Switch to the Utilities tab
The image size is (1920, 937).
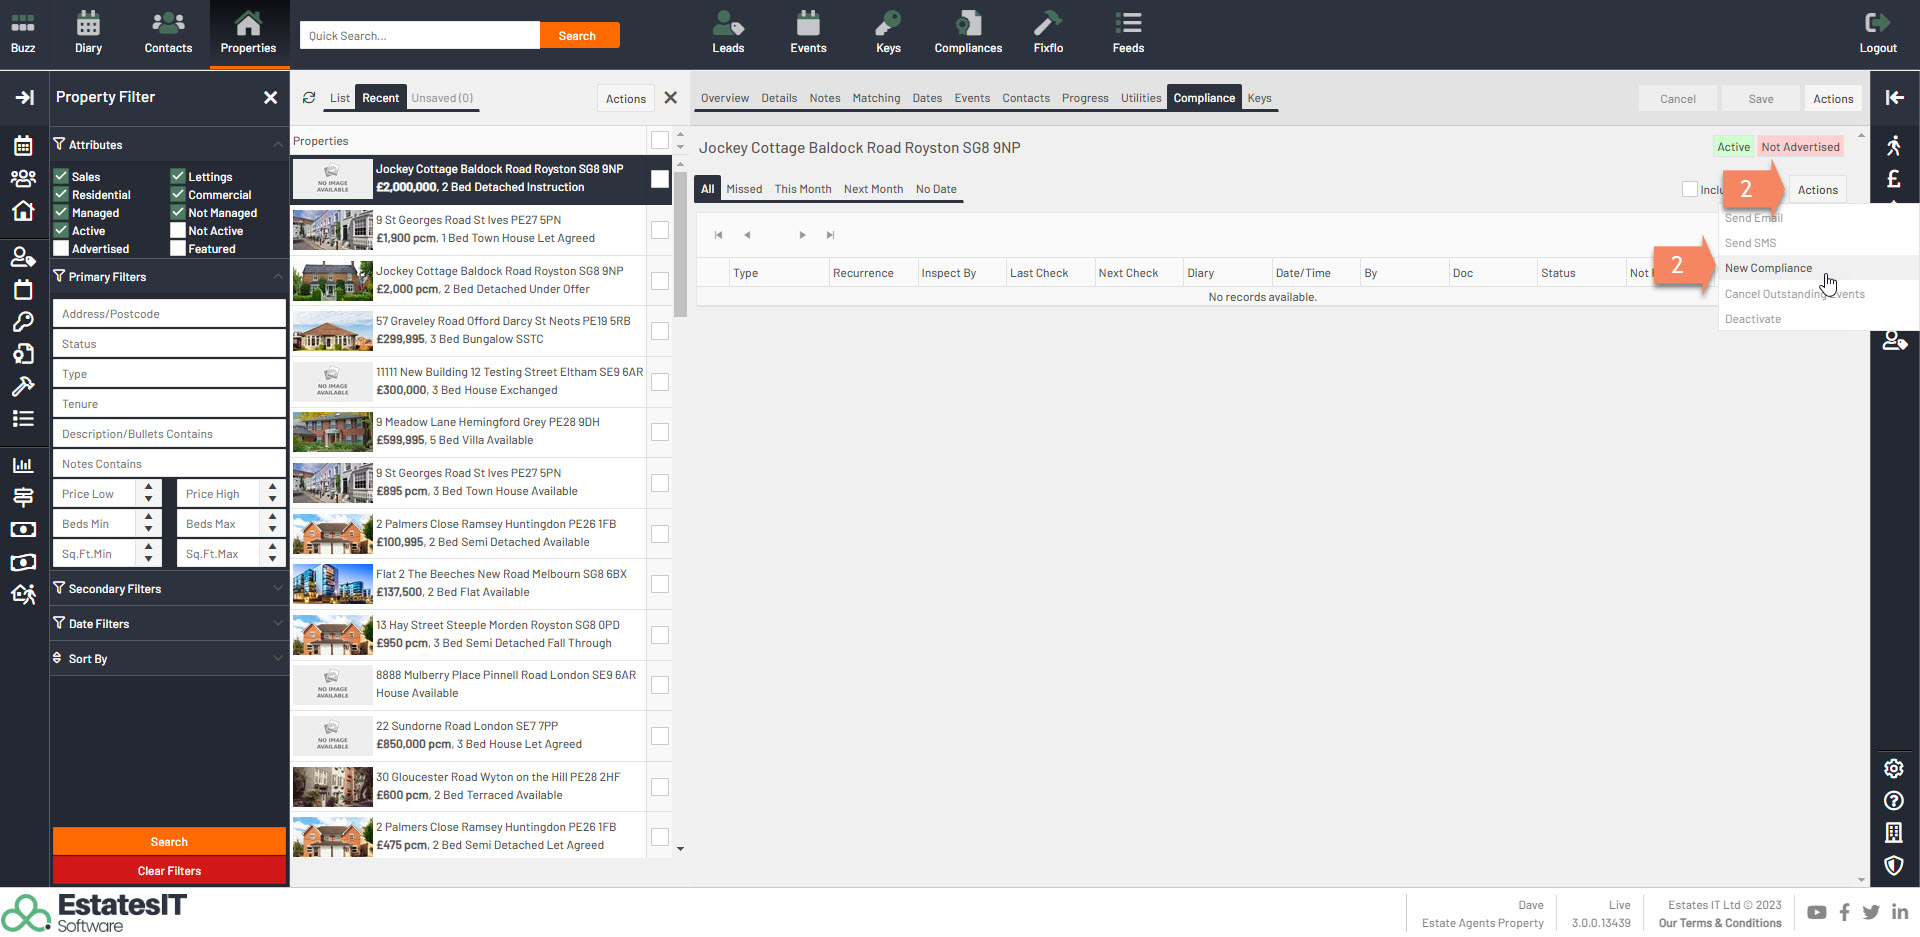[x=1140, y=98]
